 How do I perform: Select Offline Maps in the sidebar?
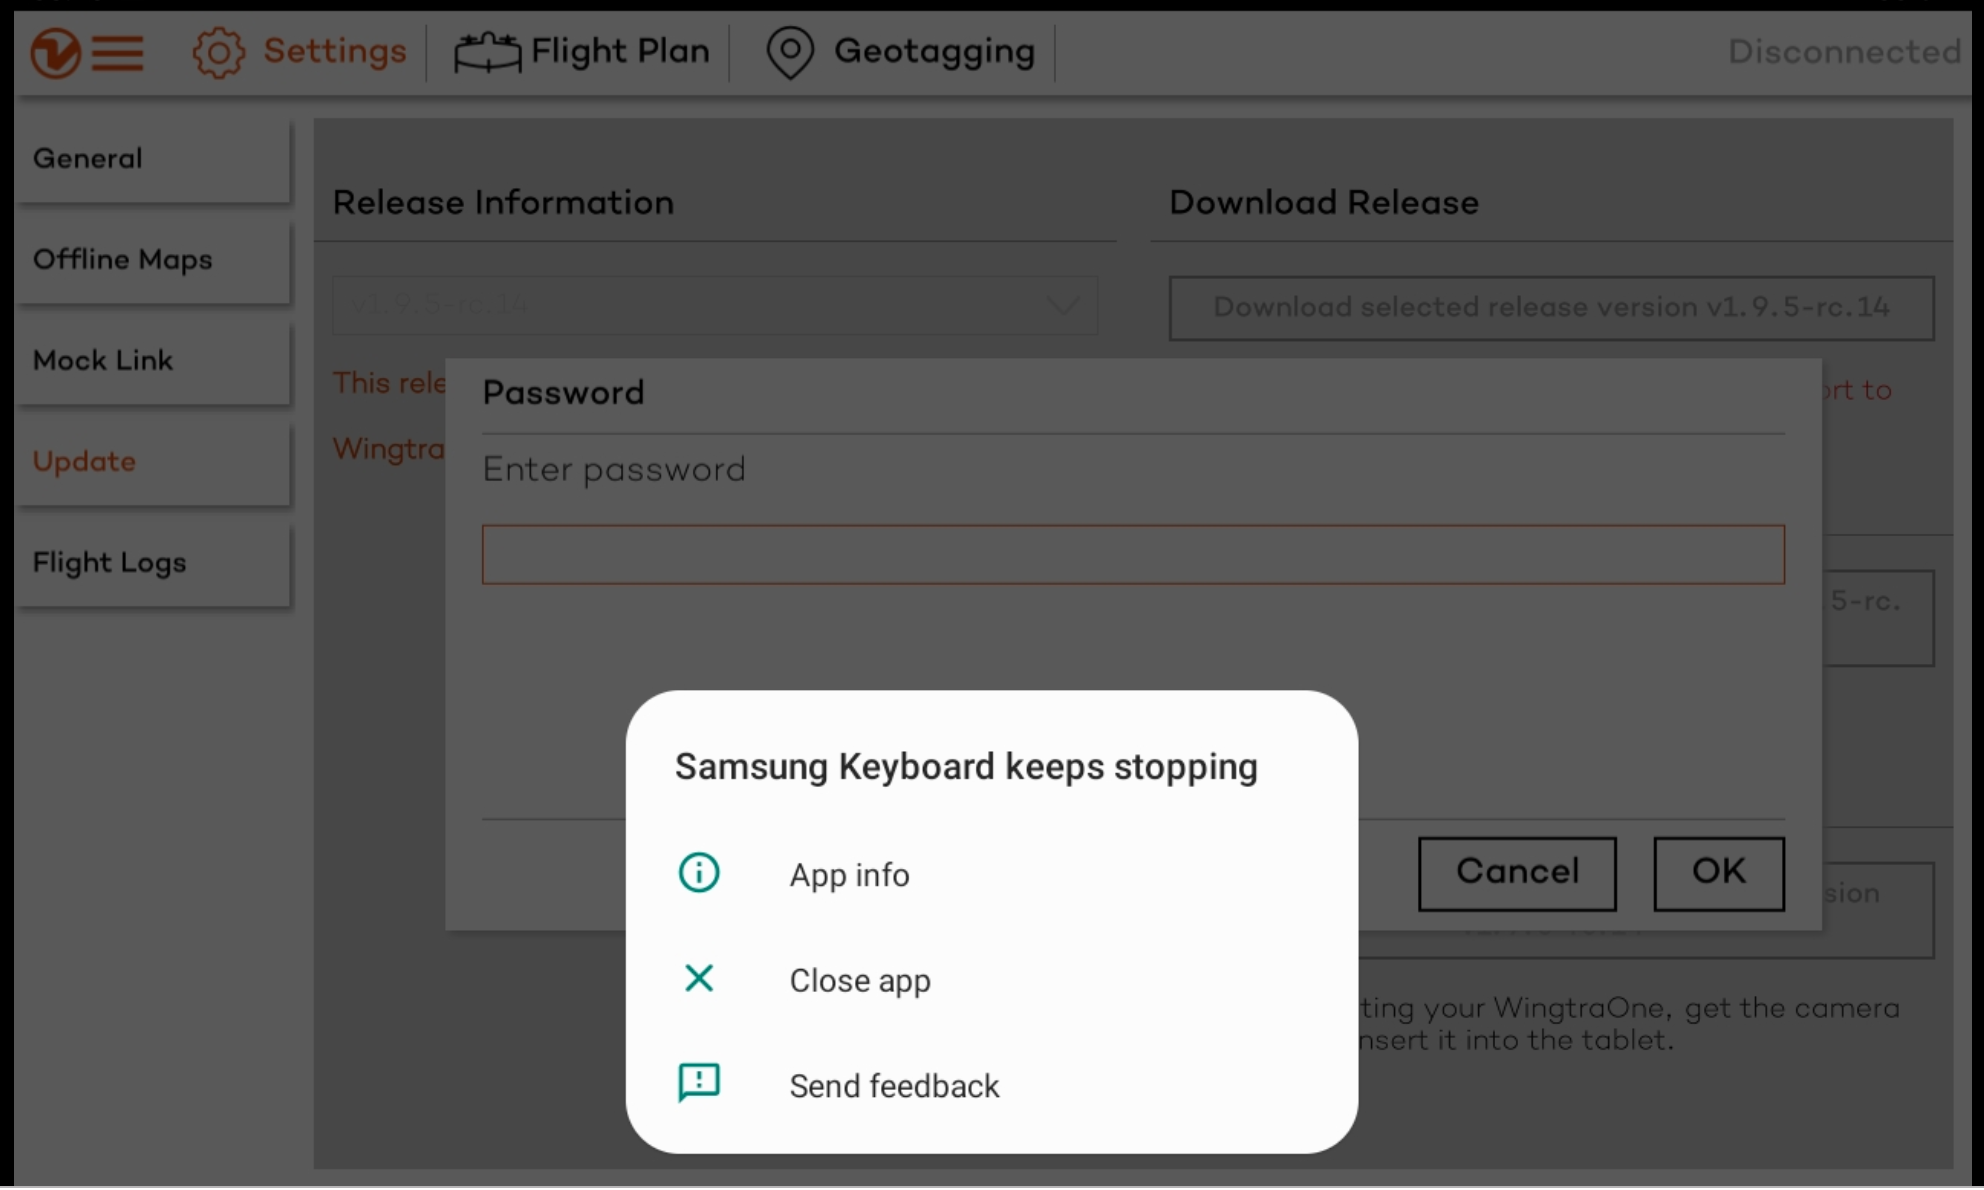coord(153,260)
